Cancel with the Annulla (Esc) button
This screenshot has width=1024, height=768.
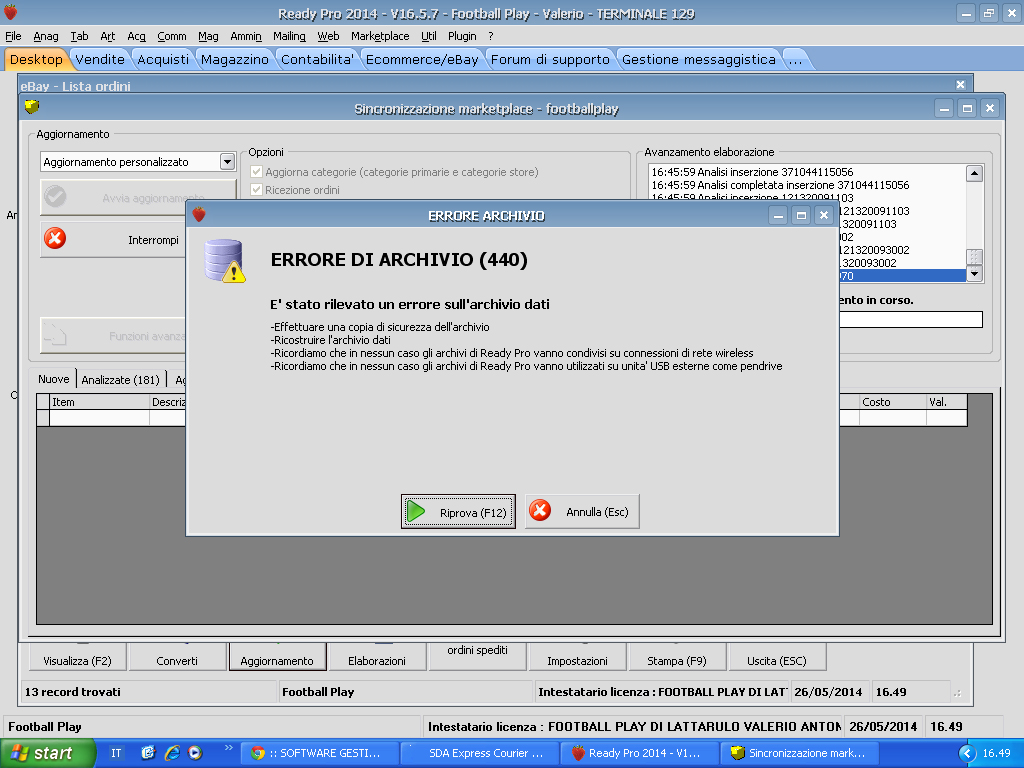(582, 511)
